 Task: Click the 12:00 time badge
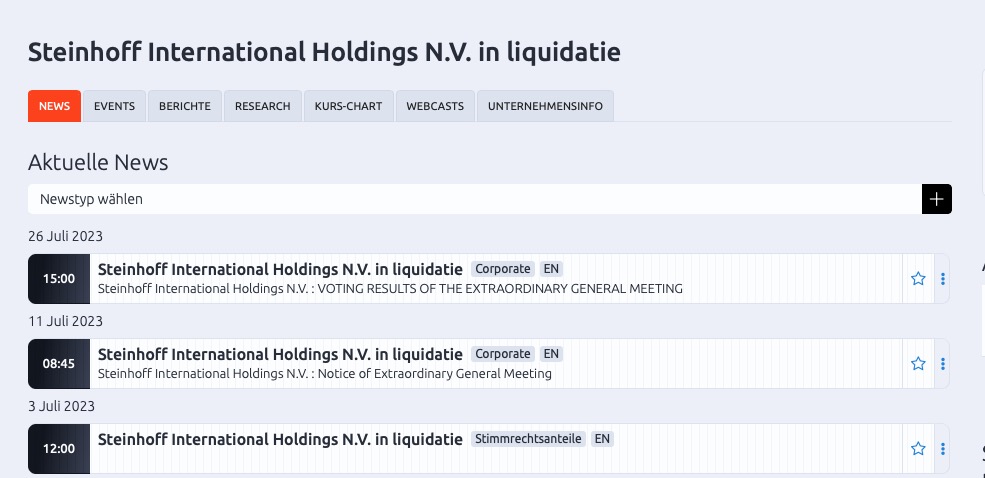(x=59, y=449)
